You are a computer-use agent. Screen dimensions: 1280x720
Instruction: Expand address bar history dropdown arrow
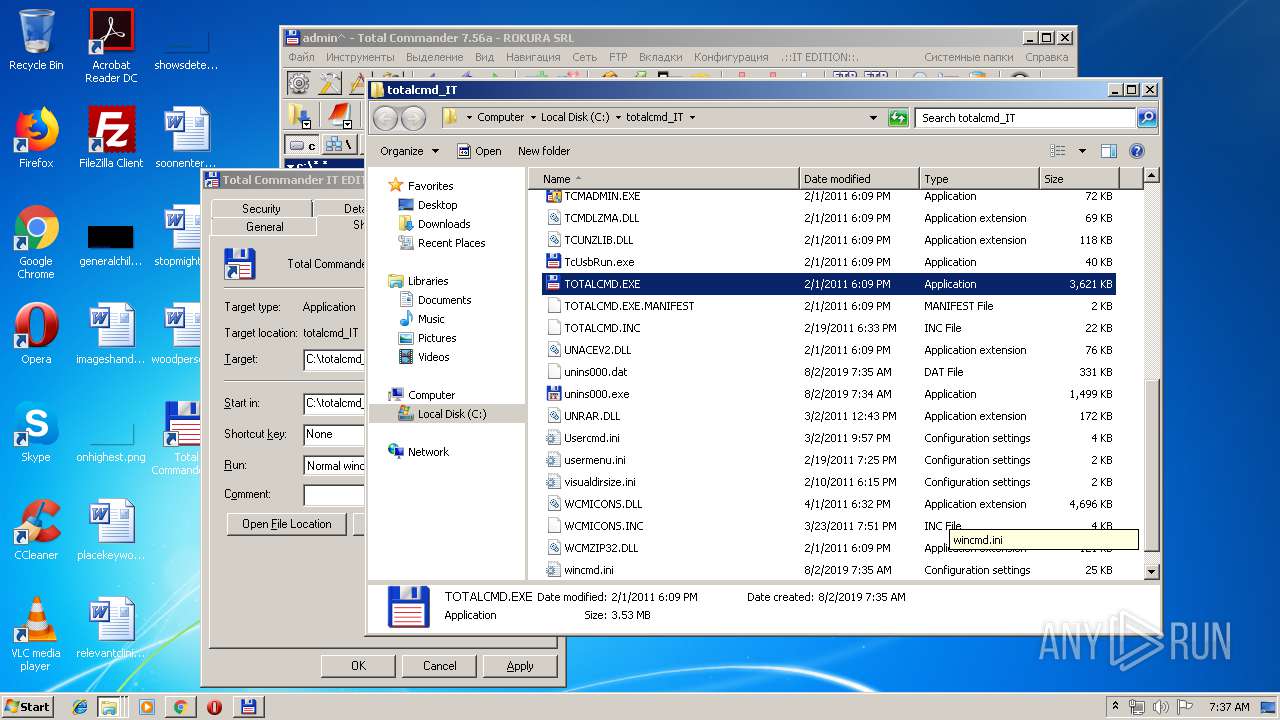(x=874, y=118)
